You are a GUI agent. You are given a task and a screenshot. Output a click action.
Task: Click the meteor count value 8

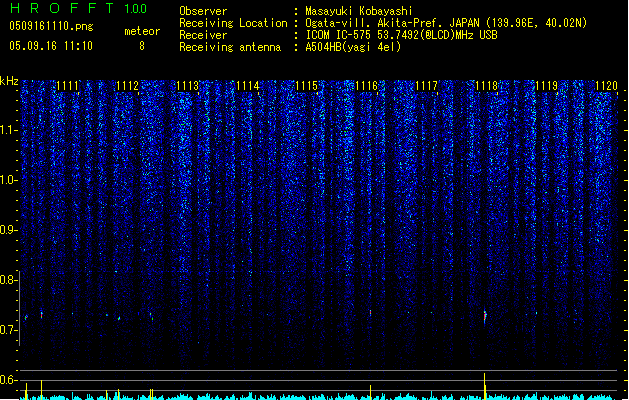(142, 46)
